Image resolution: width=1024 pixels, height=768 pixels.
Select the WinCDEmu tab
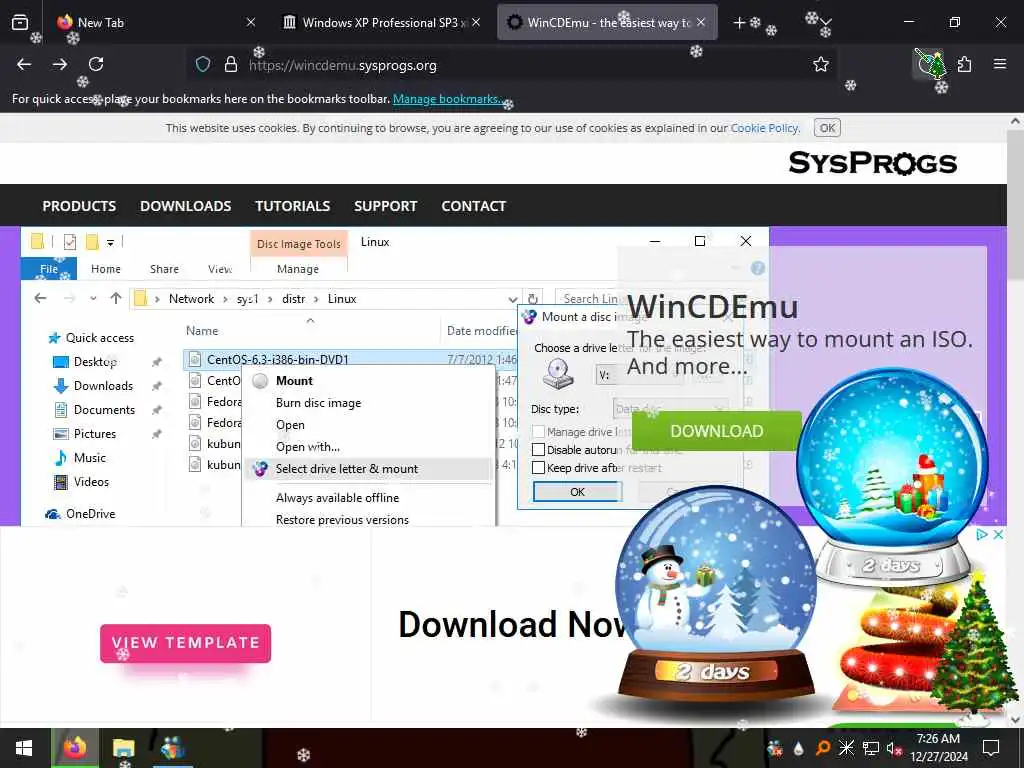click(x=607, y=22)
